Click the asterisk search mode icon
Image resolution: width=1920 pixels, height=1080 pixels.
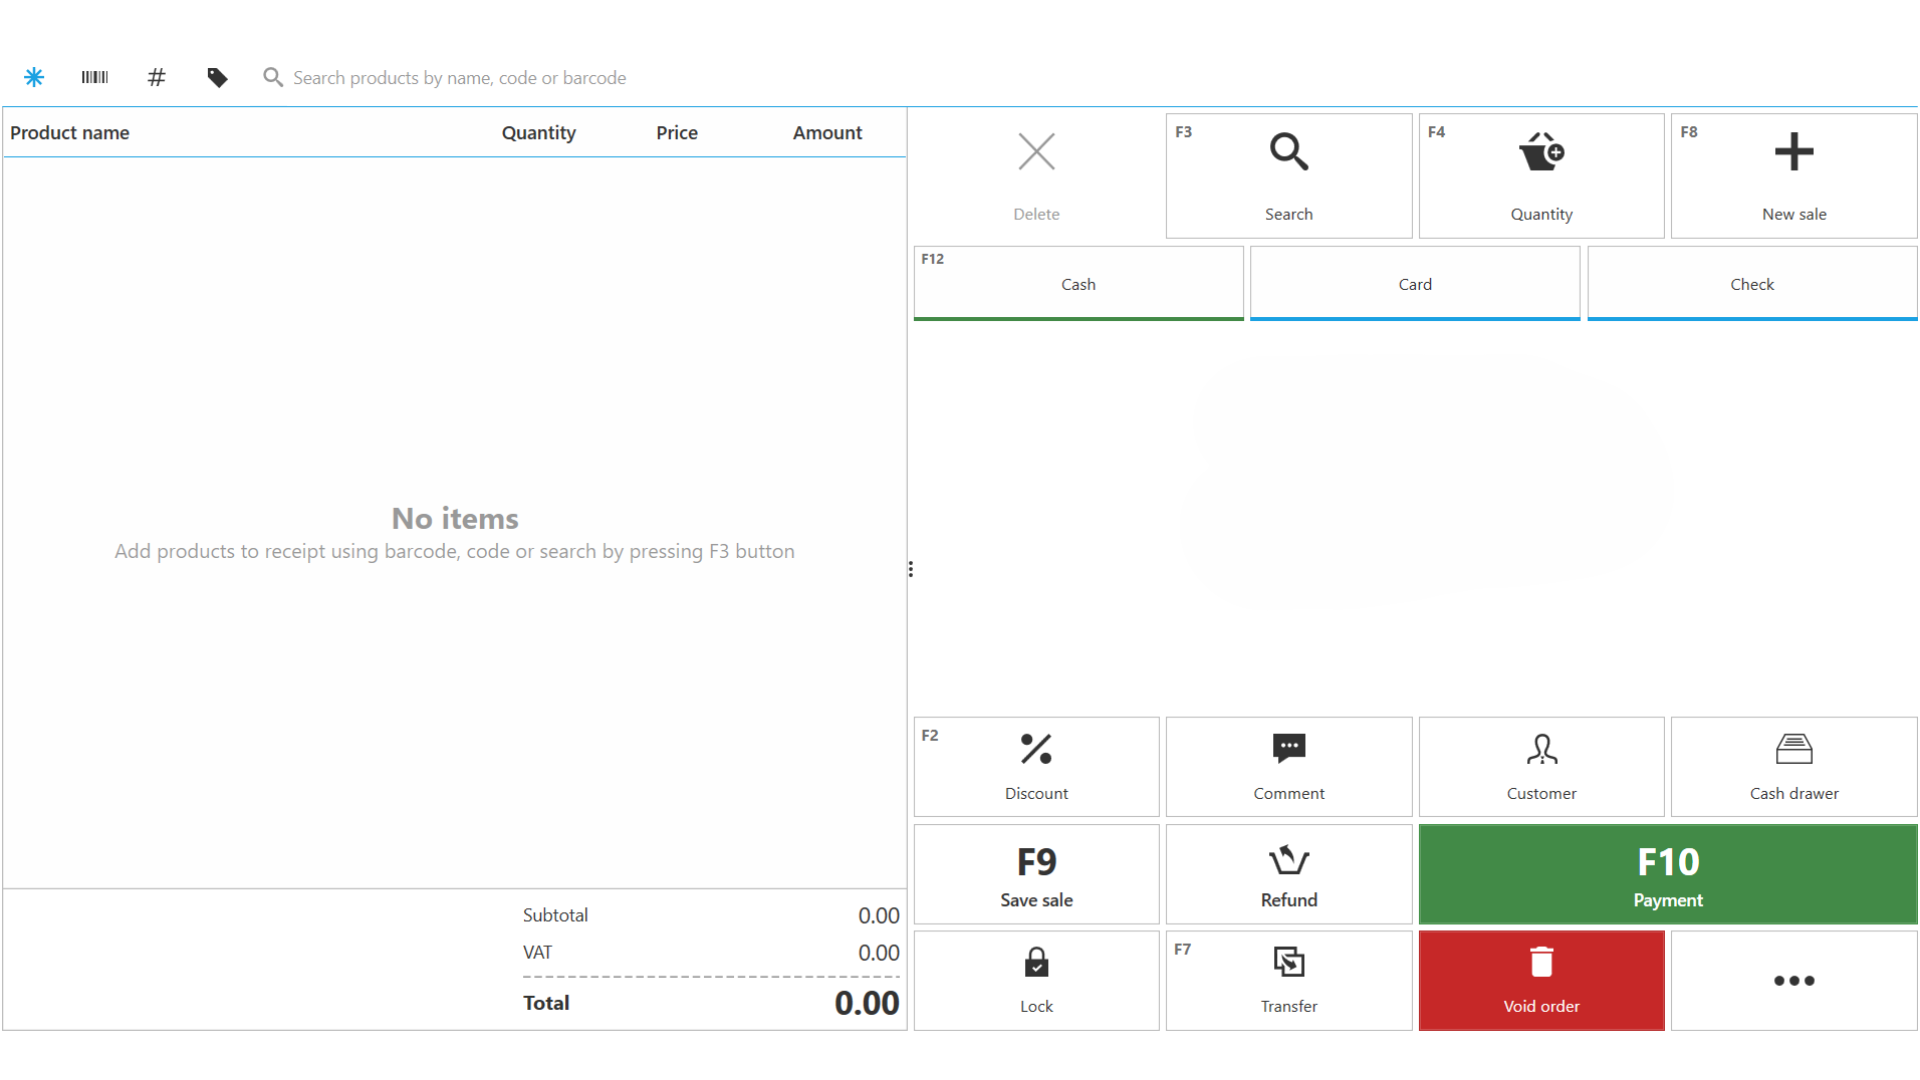click(34, 77)
